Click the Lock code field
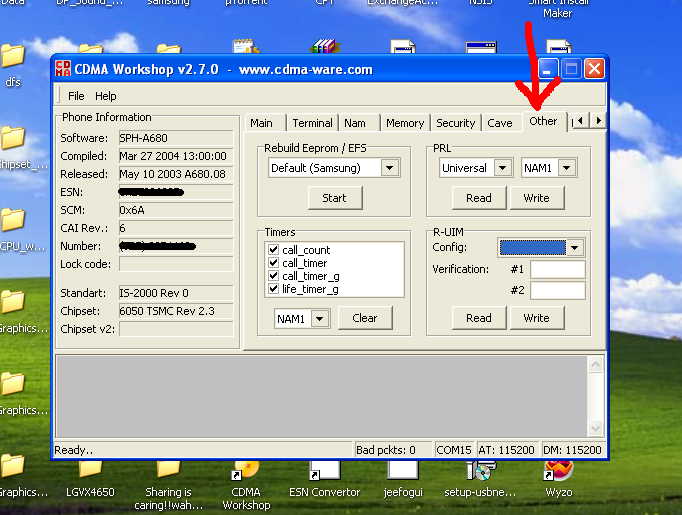The image size is (682, 515). point(176,264)
